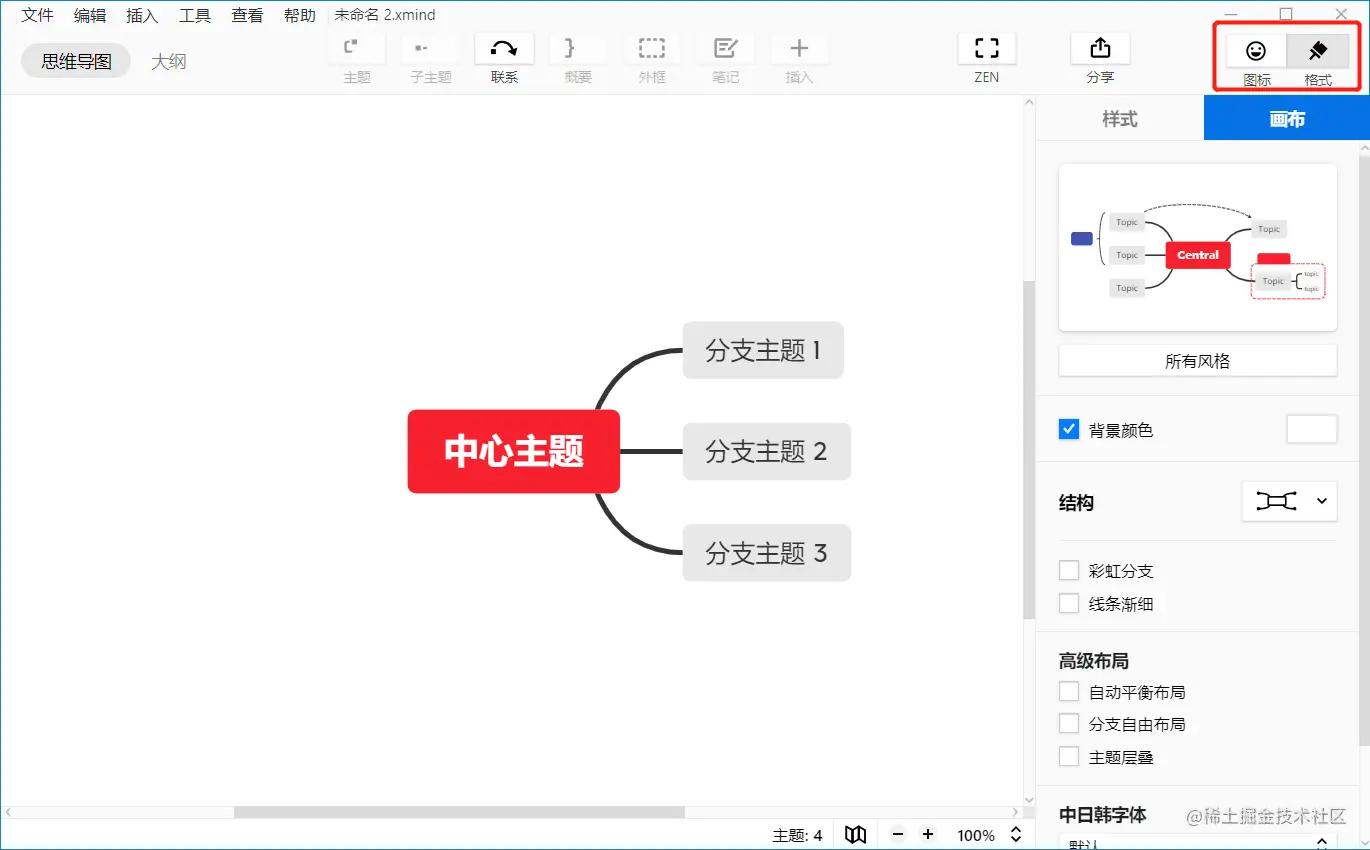Zoom out with the minus button

pos(898,835)
